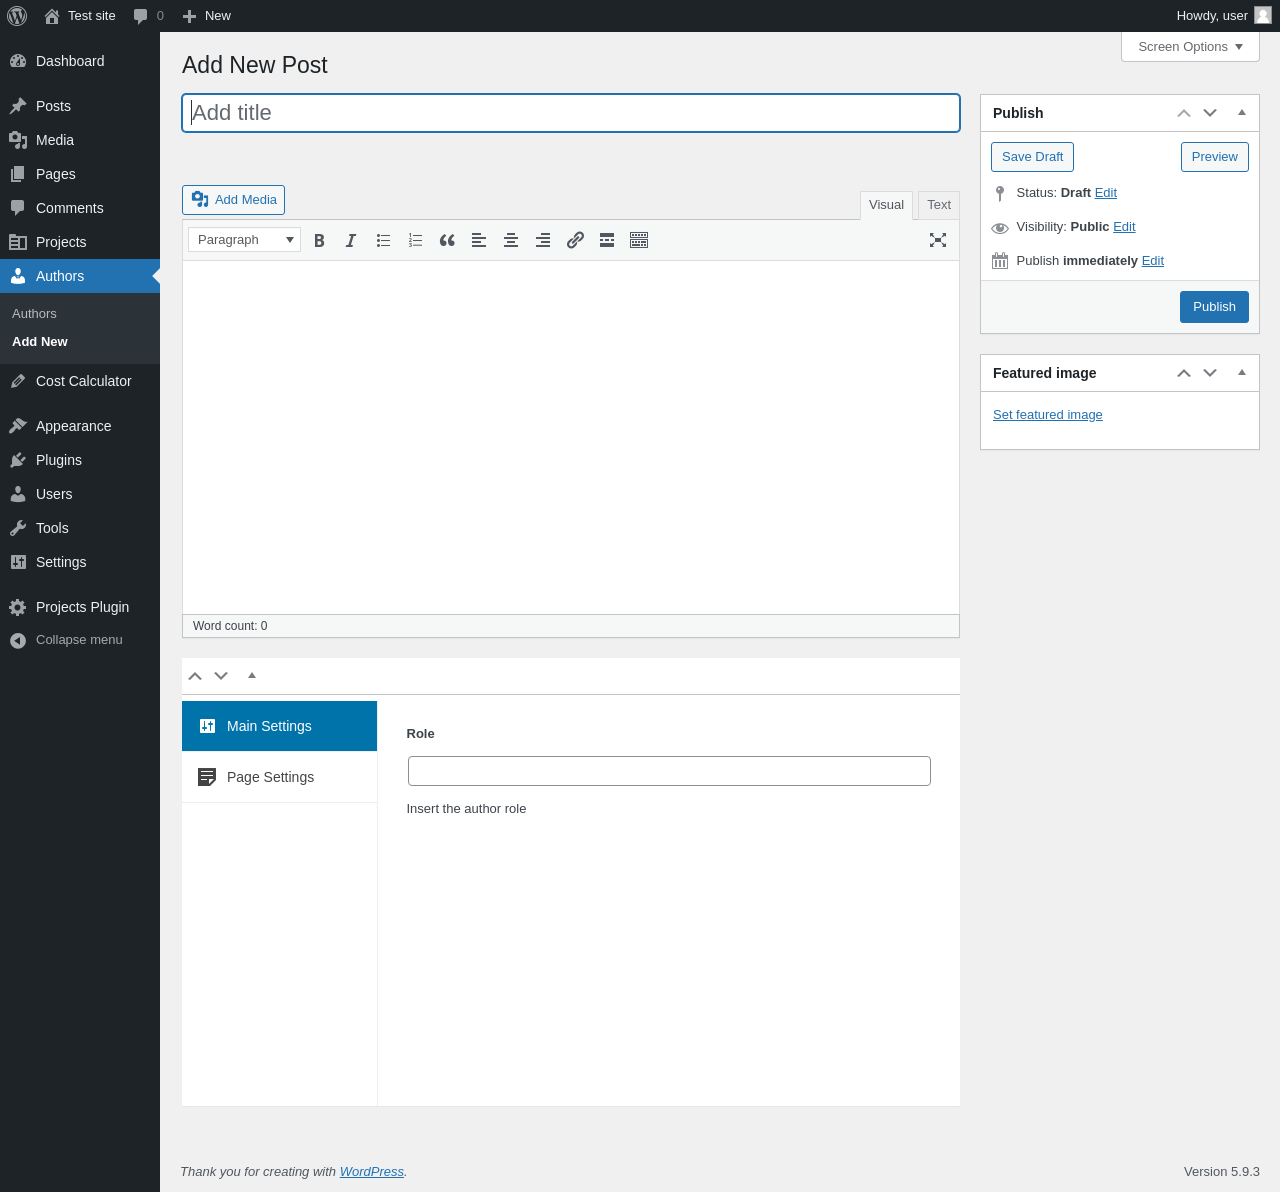
Task: Click Set featured image link
Action: coord(1048,415)
